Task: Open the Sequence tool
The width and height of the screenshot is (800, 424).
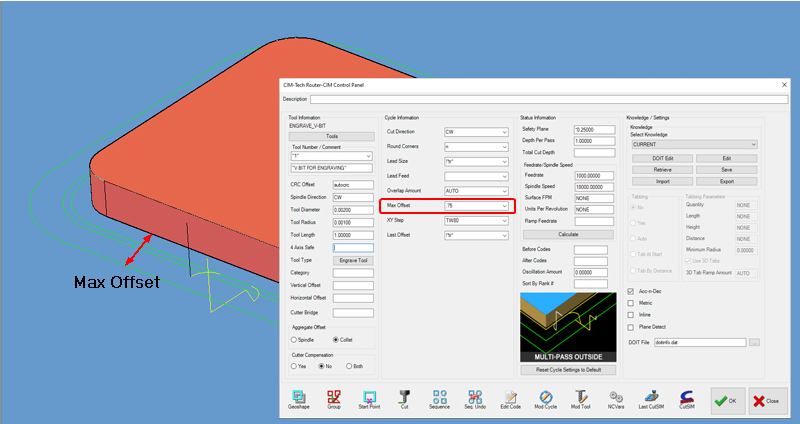Action: (440, 398)
